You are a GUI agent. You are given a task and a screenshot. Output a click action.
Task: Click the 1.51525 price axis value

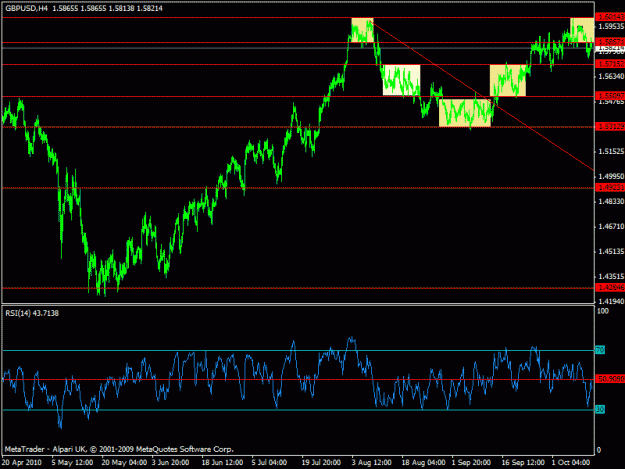pyautogui.click(x=611, y=151)
